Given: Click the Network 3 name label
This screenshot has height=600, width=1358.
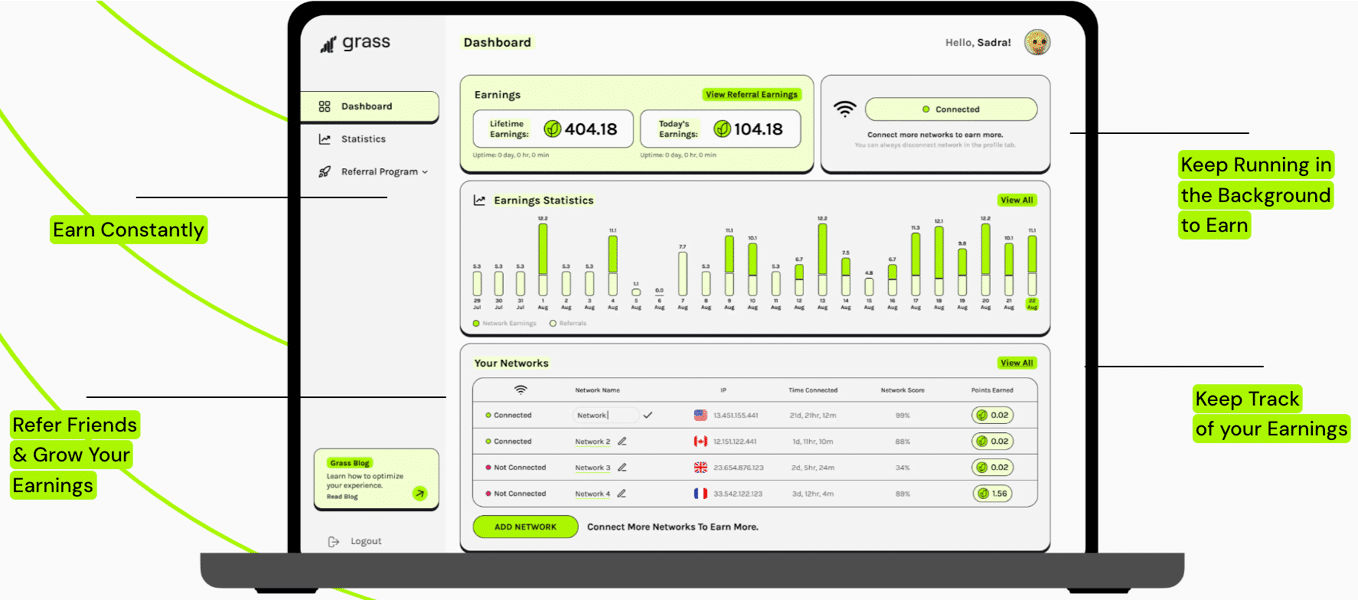Looking at the screenshot, I should click(x=592, y=467).
